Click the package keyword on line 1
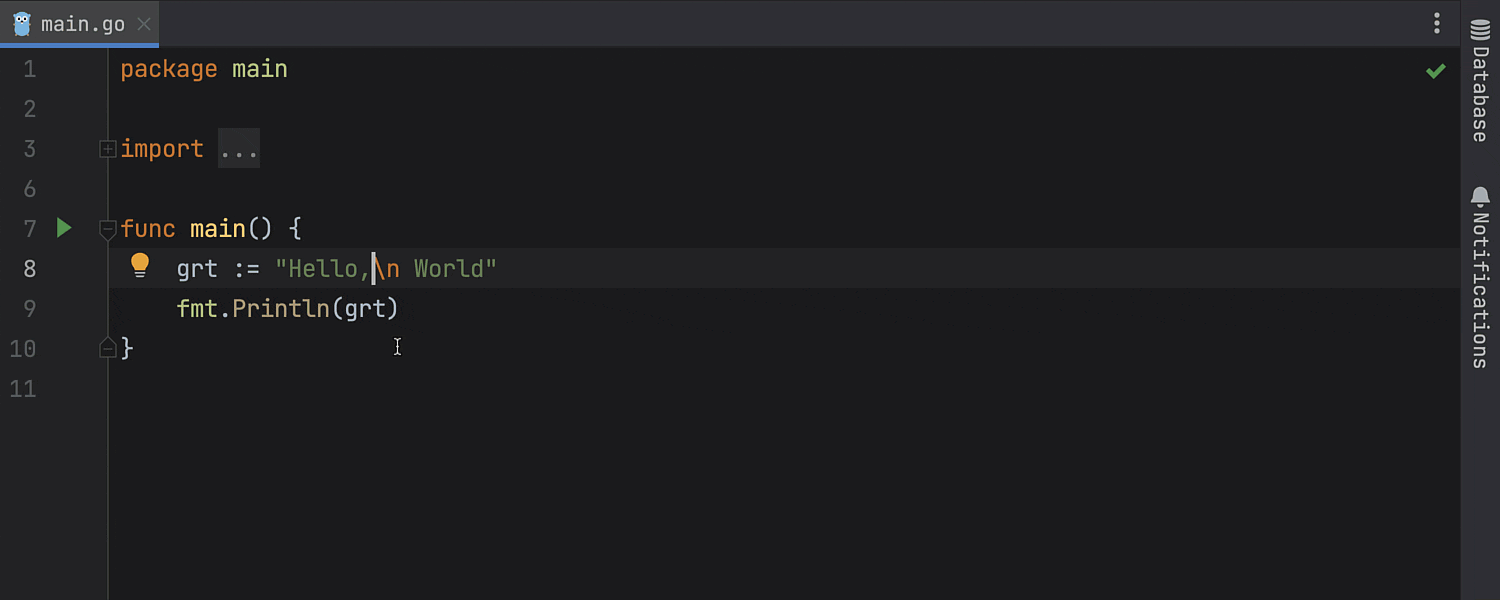Screen dimensions: 1500x600 coord(168,69)
